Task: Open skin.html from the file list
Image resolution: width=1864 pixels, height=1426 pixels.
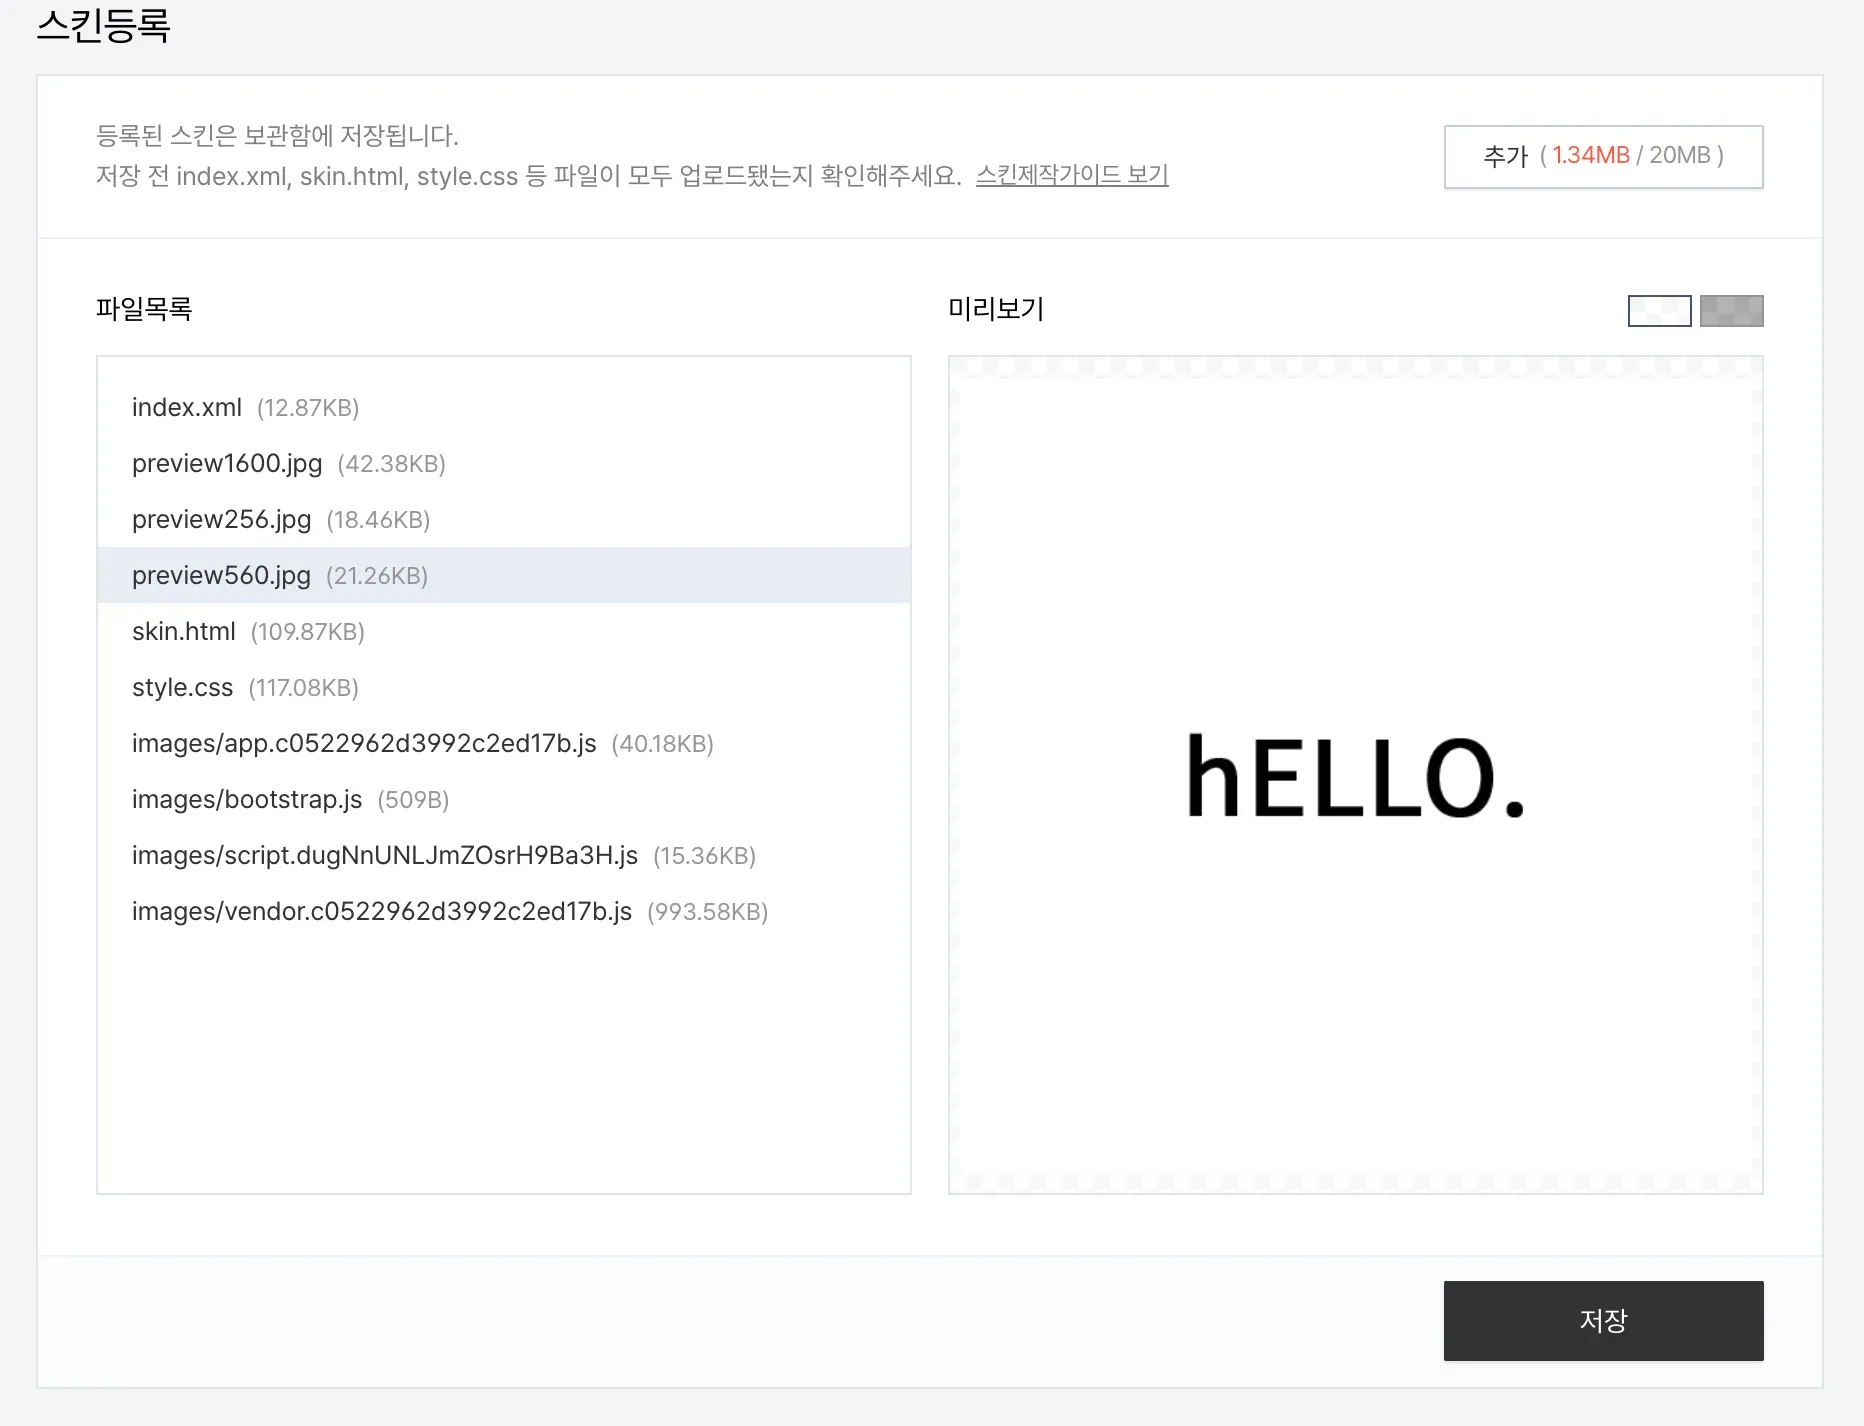Action: point(184,632)
